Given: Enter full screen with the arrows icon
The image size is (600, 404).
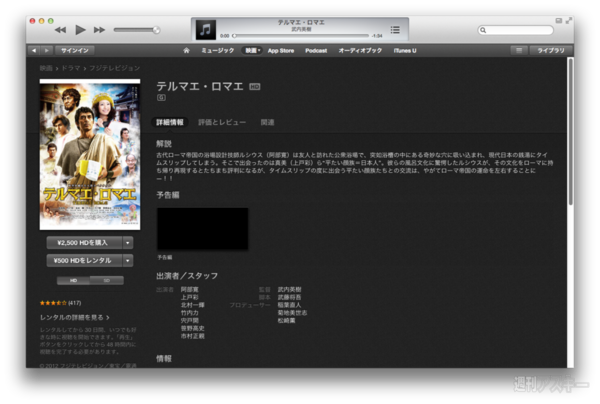Looking at the screenshot, I should pos(569,21).
